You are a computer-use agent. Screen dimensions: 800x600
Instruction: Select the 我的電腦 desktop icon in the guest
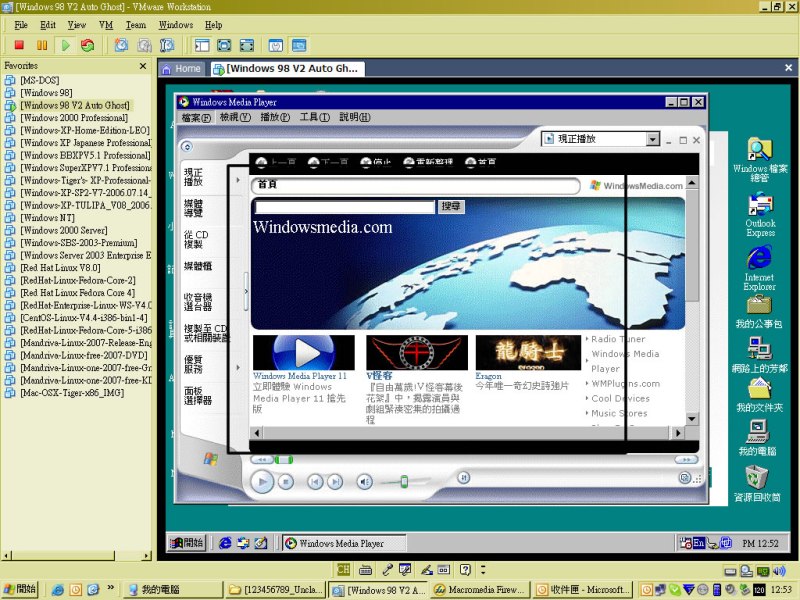coord(758,438)
